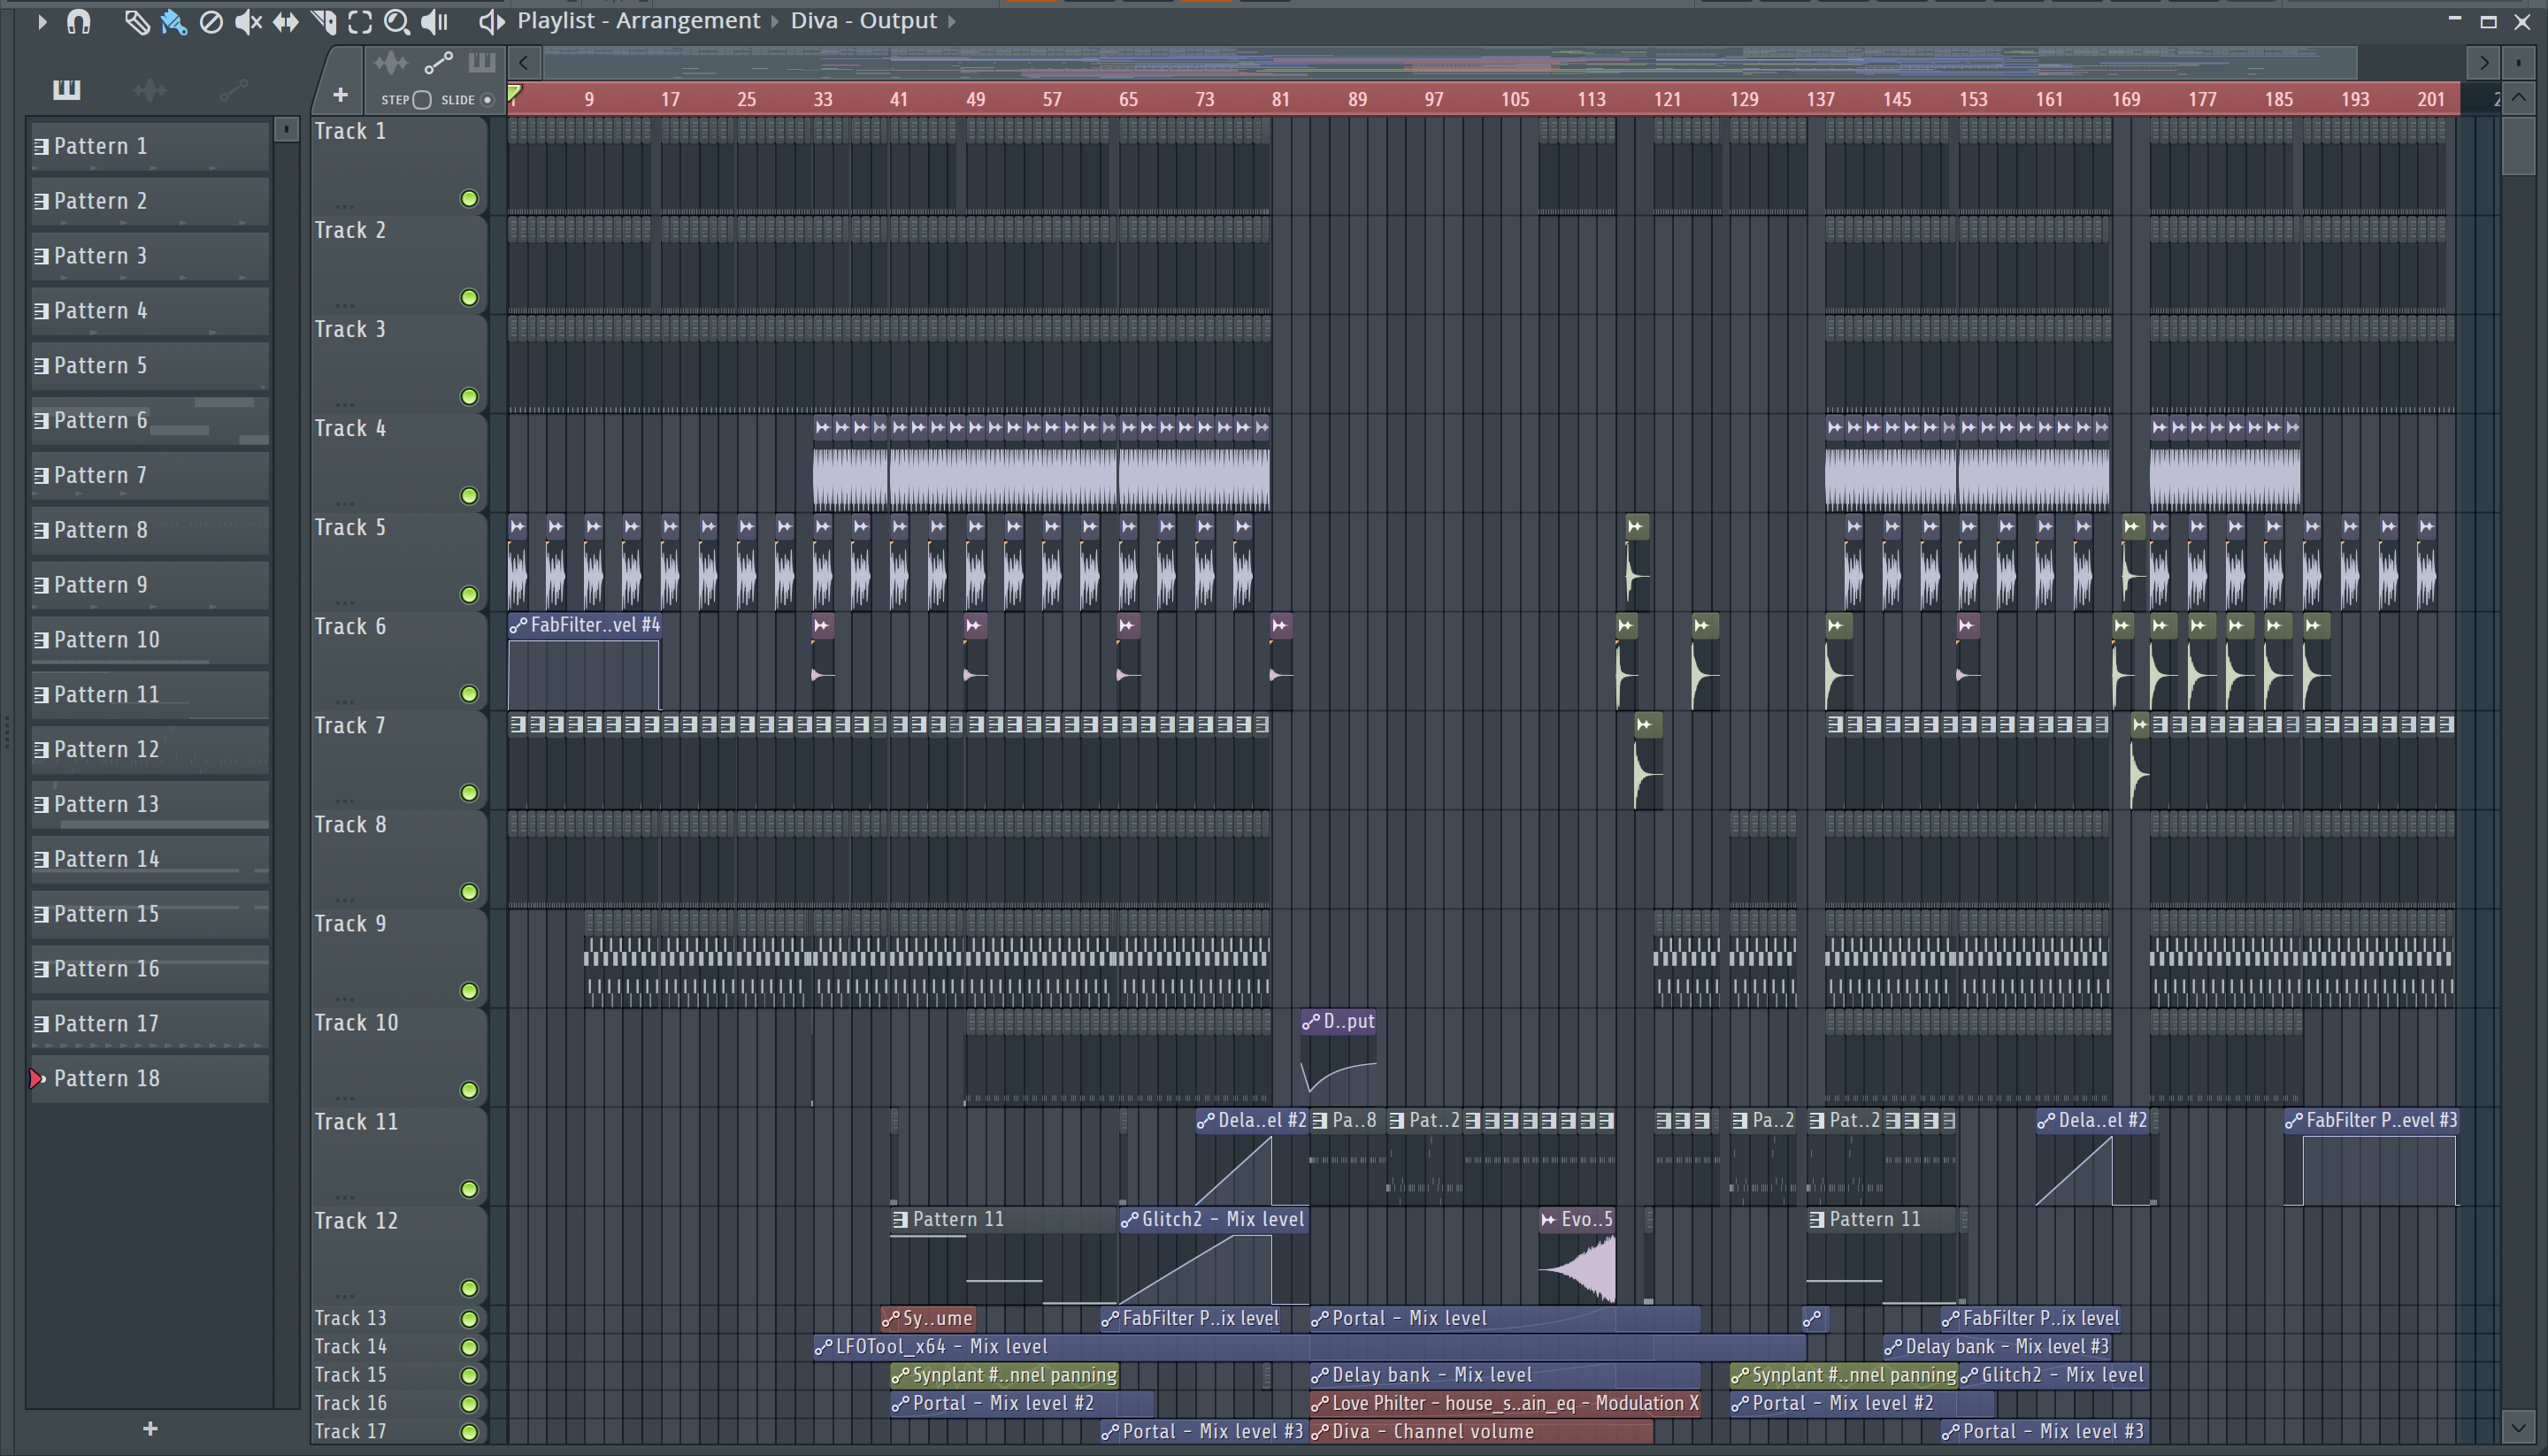2548x1456 pixels.
Task: Mute Track 1 with its green LED
Action: coord(469,199)
